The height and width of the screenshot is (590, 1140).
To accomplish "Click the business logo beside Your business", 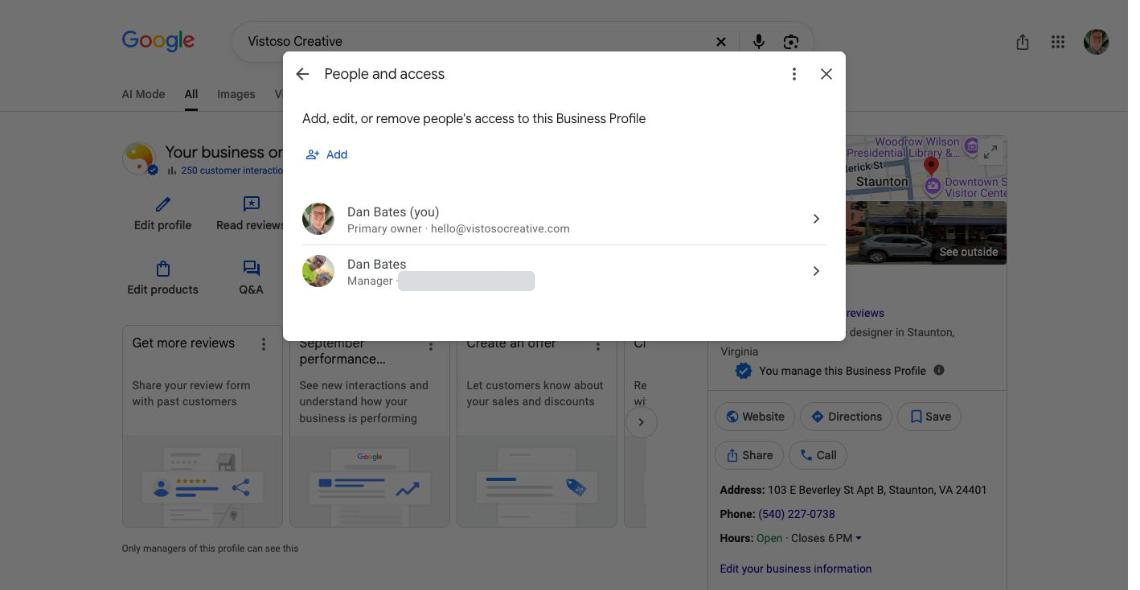I will (139, 158).
